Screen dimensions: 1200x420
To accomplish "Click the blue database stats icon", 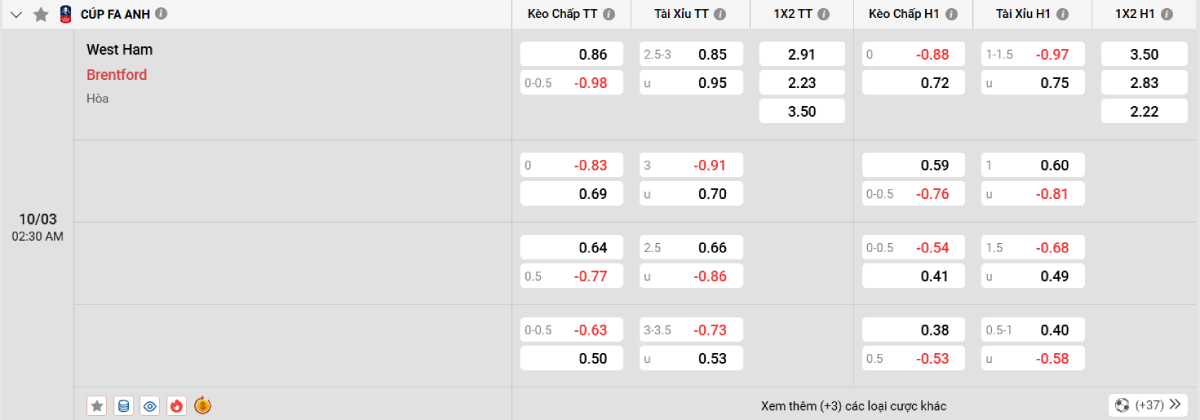I will (123, 405).
